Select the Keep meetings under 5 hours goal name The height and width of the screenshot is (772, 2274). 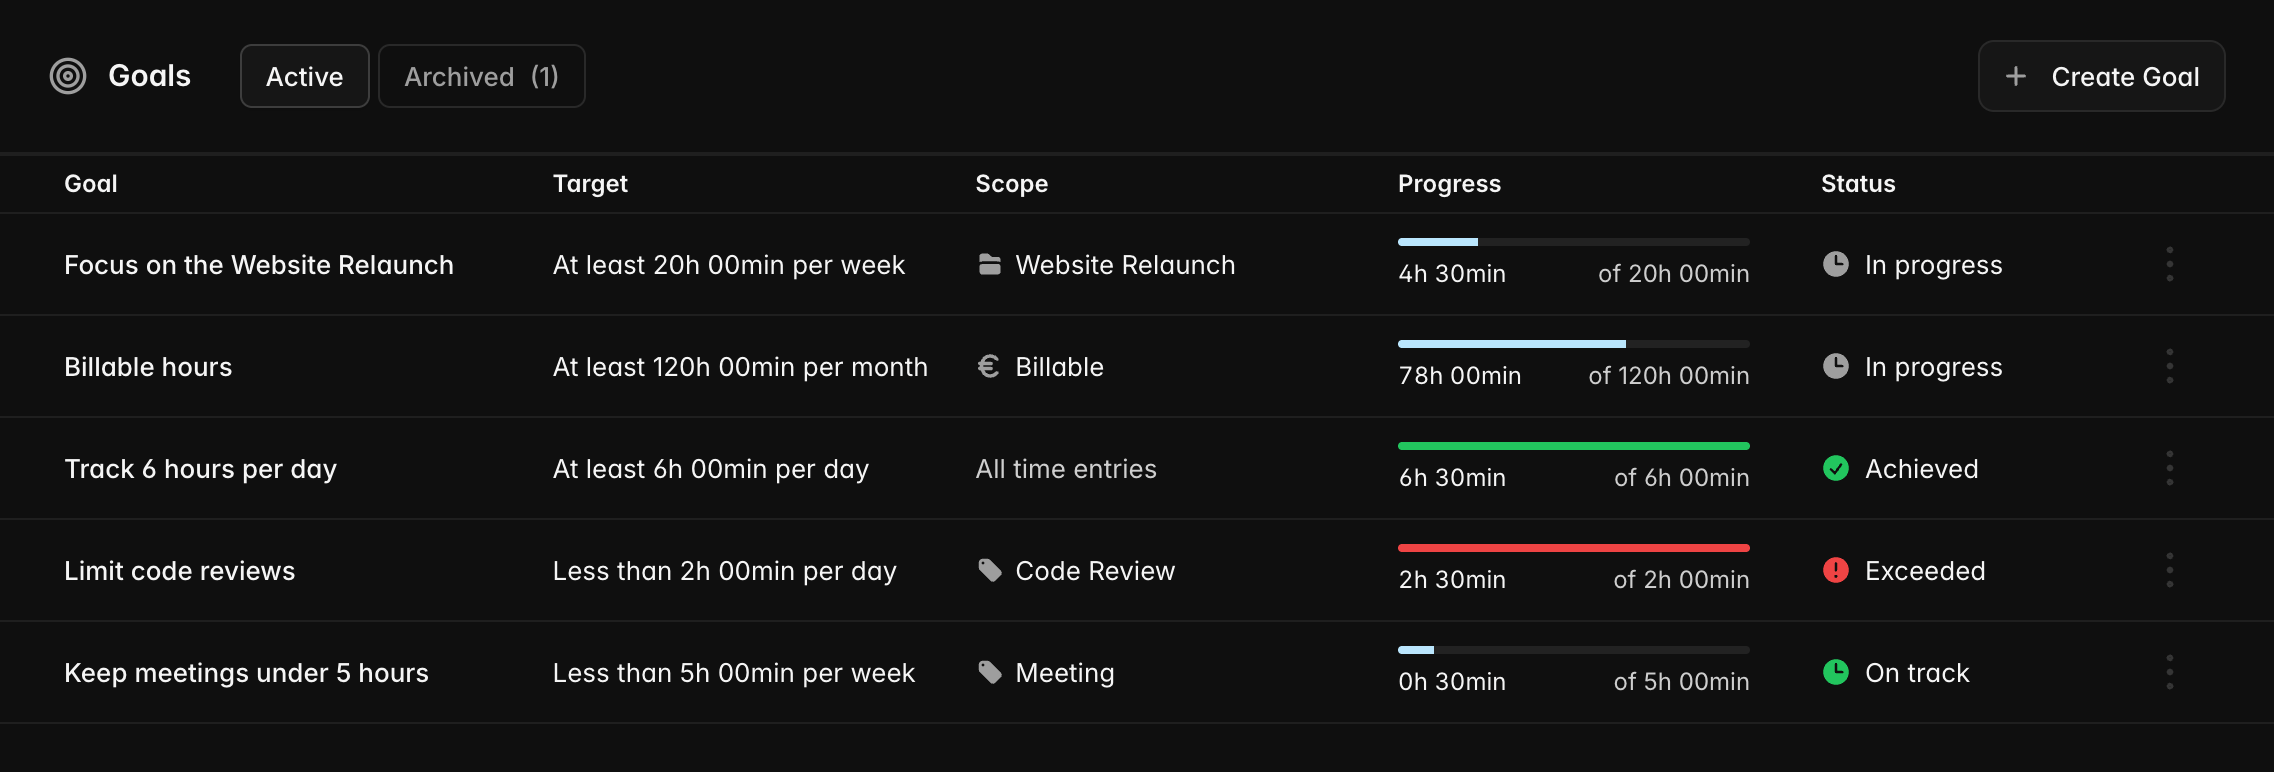coord(246,673)
